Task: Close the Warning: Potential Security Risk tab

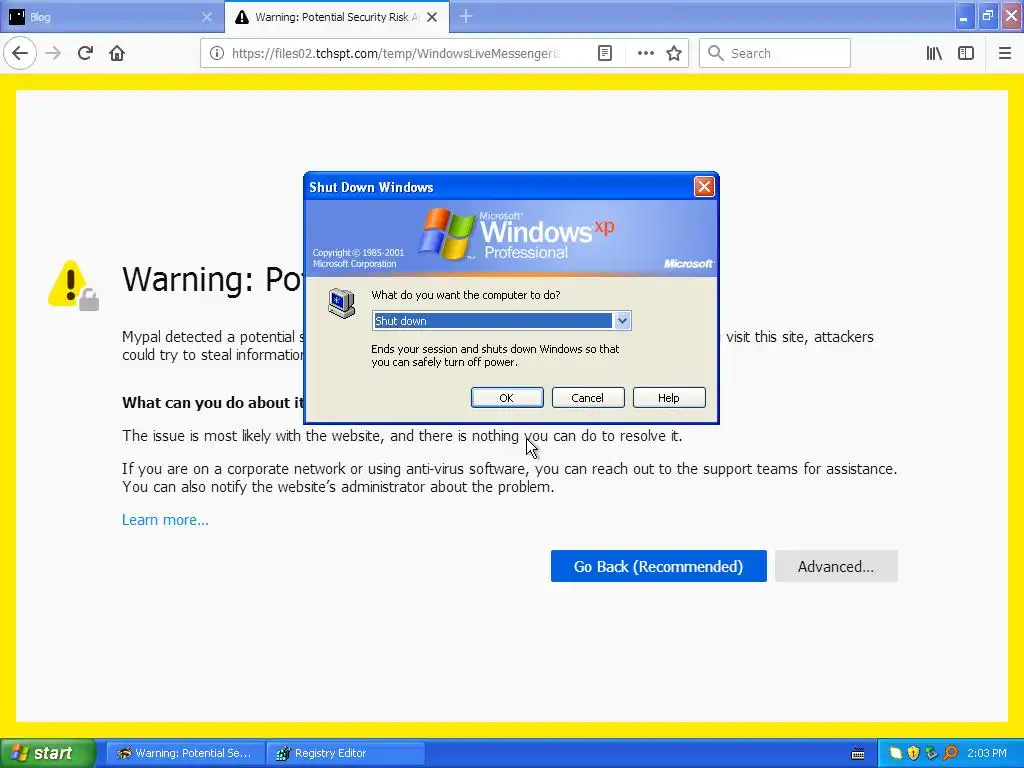Action: click(x=432, y=17)
